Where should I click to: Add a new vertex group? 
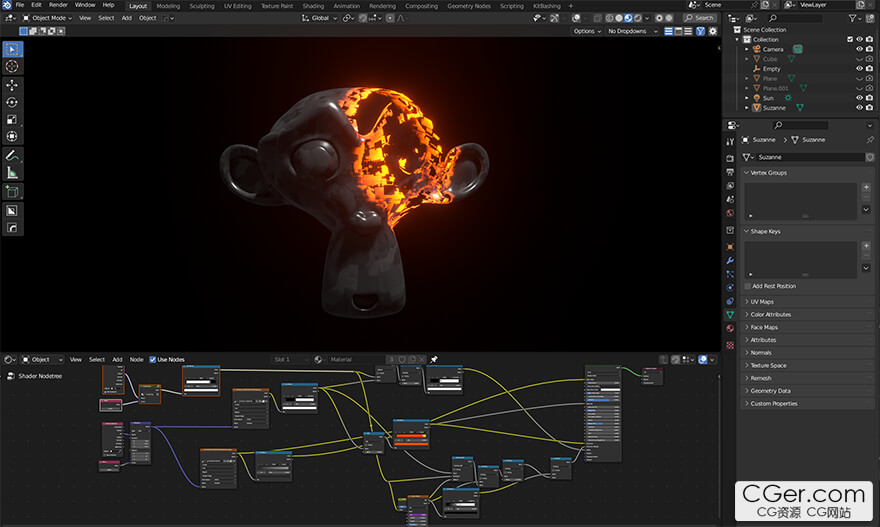click(866, 187)
